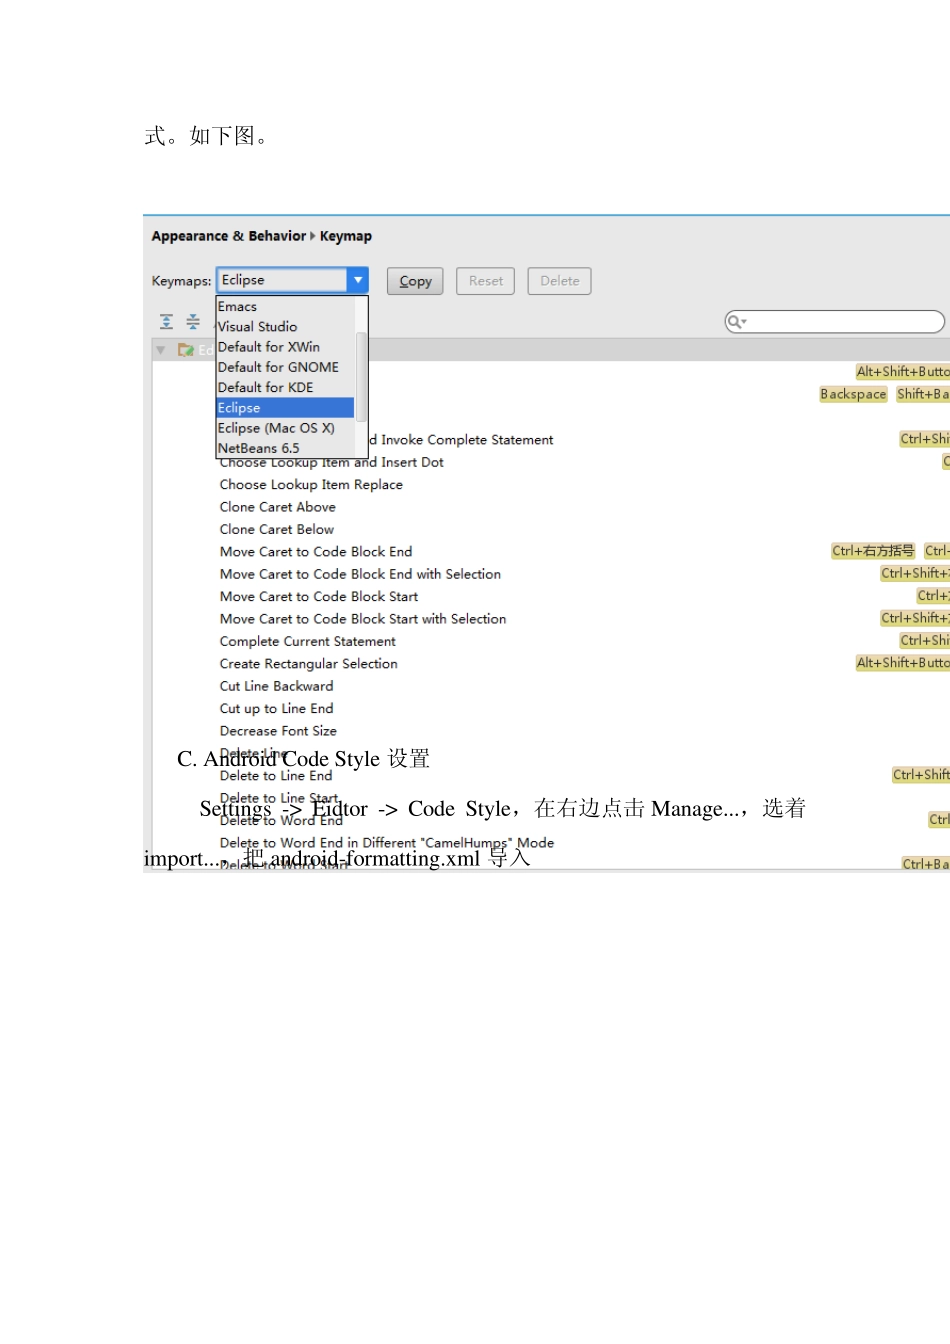Select Move Caret to Code Block Start

click(319, 597)
